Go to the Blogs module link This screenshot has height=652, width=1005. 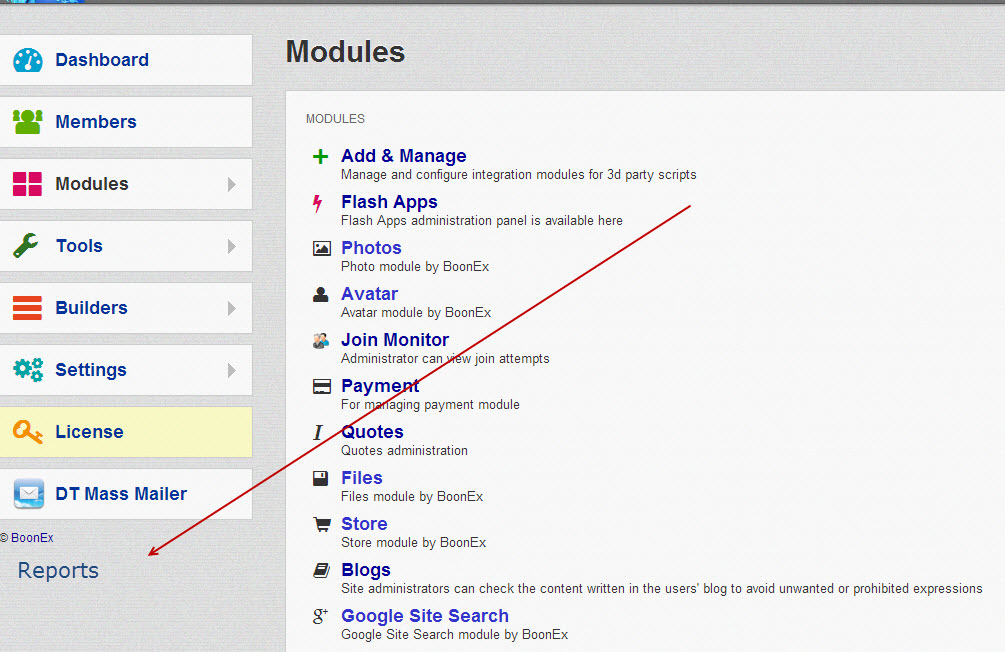click(x=366, y=570)
